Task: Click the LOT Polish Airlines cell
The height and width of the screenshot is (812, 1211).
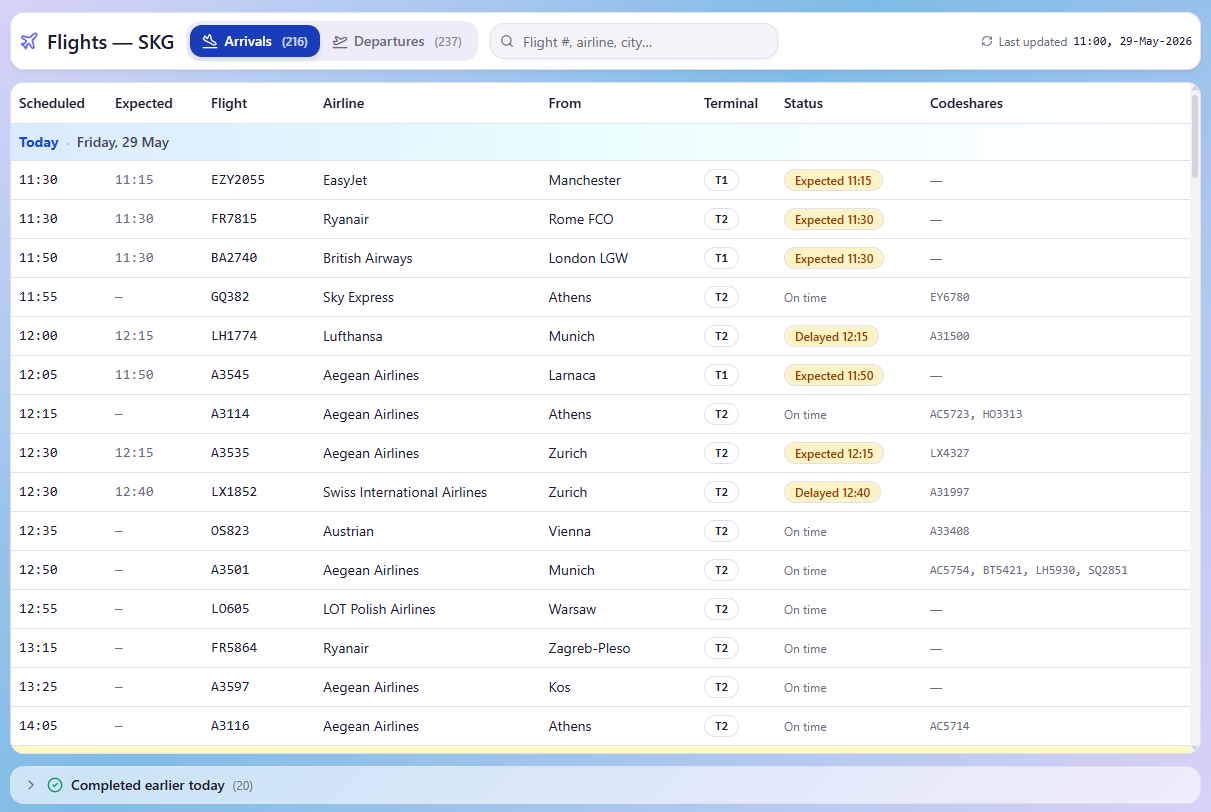Action: click(x=379, y=609)
